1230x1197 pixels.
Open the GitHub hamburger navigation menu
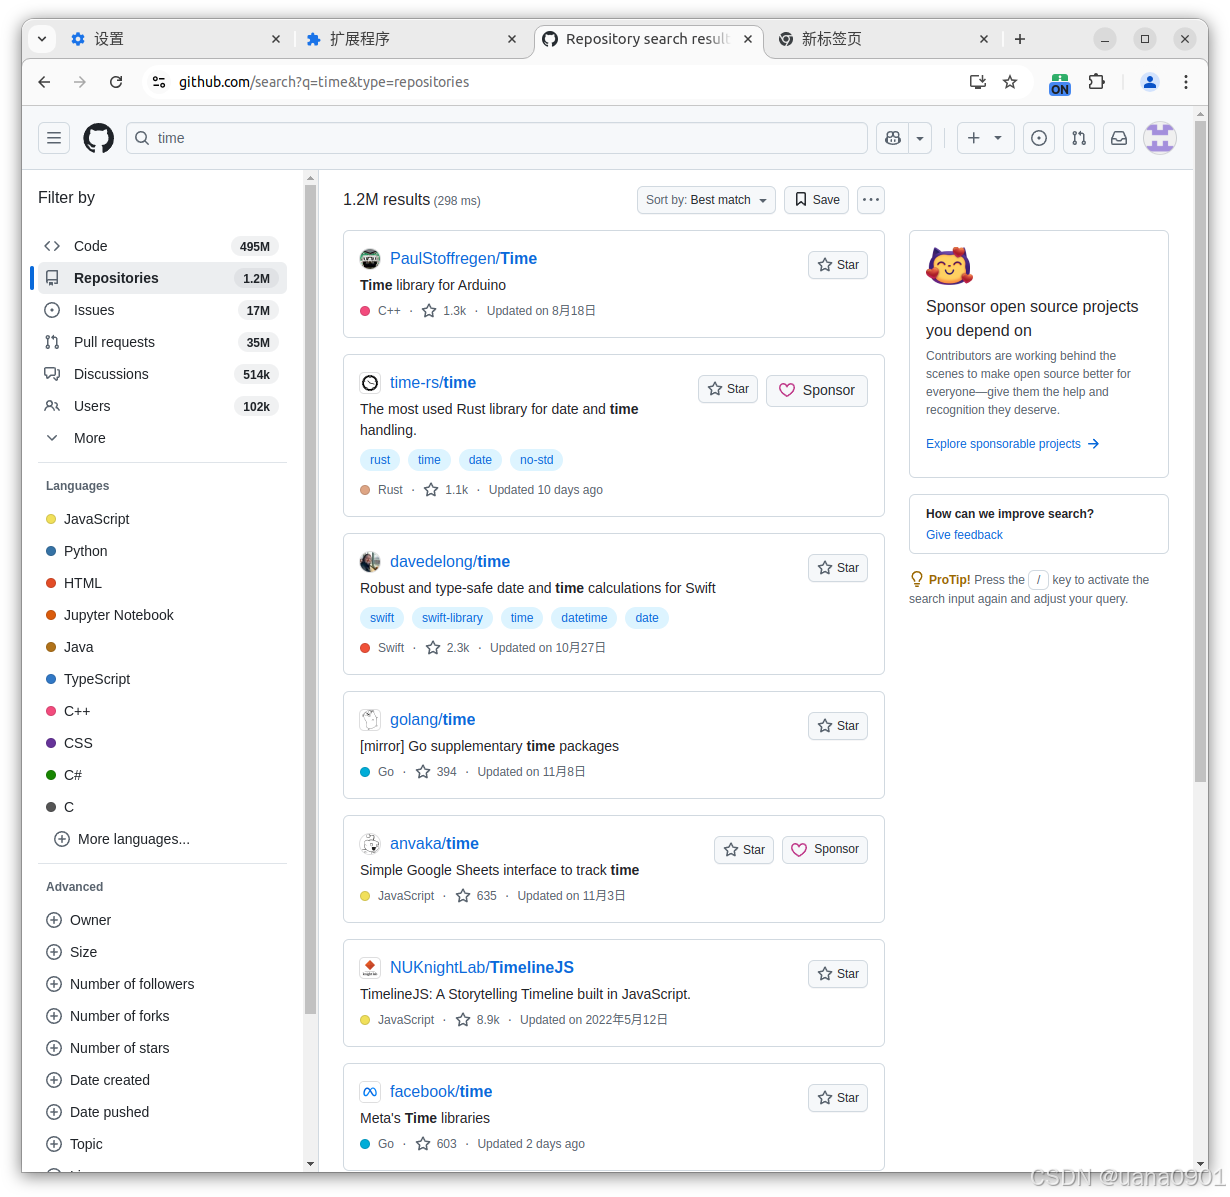54,138
